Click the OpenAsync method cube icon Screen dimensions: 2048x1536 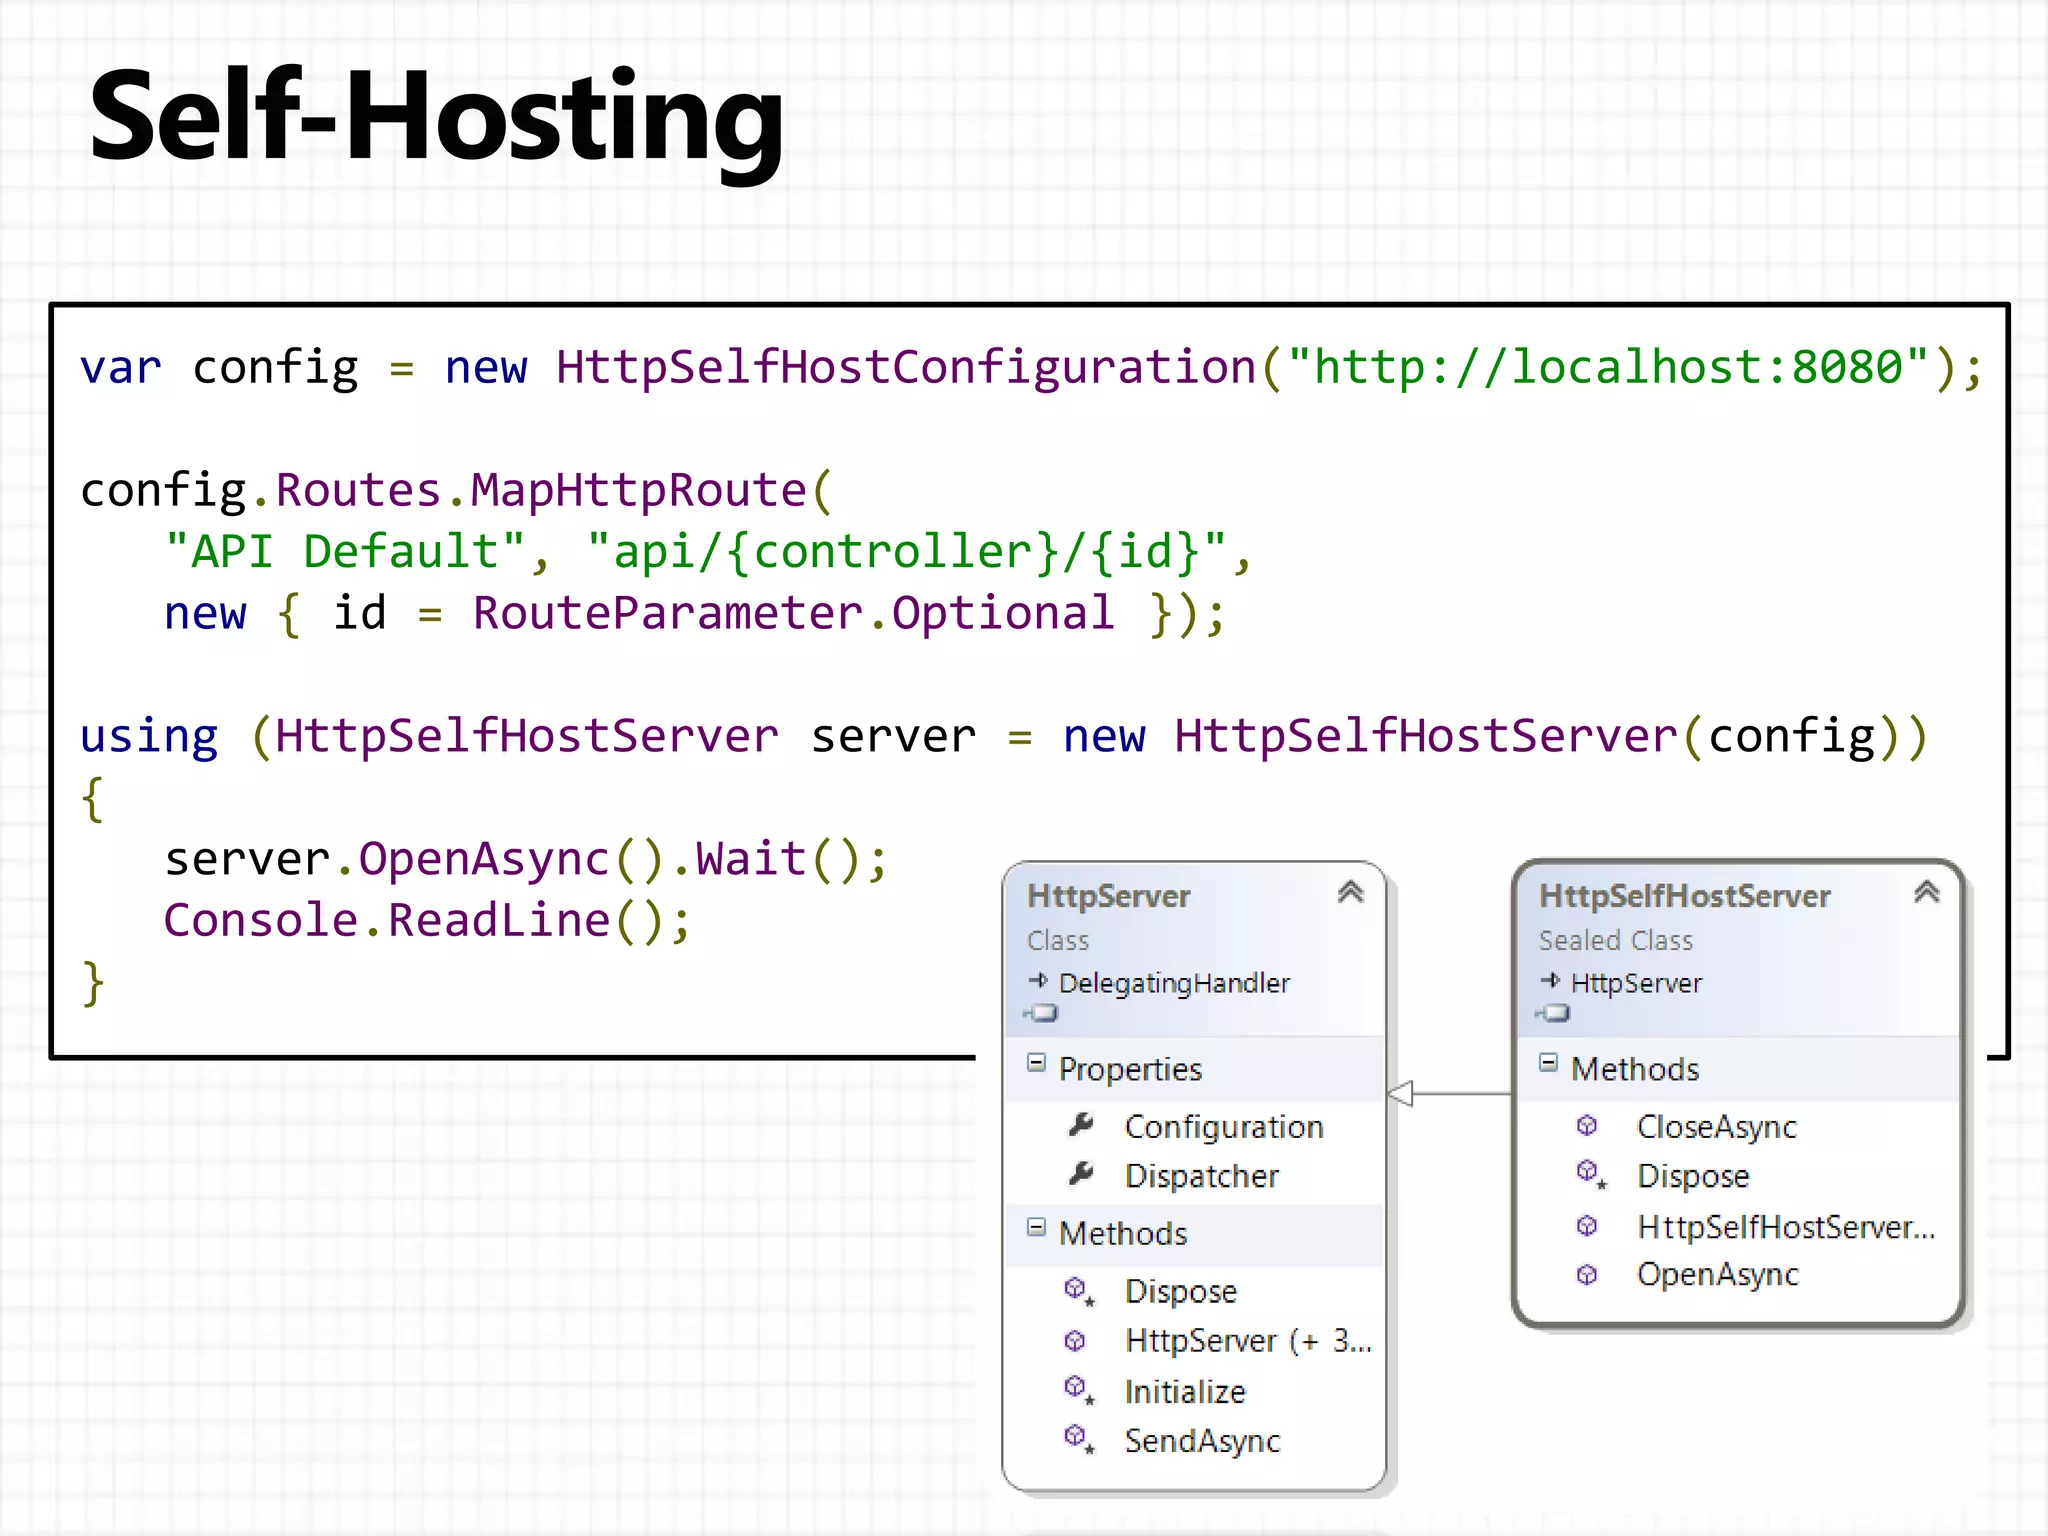pos(1587,1275)
